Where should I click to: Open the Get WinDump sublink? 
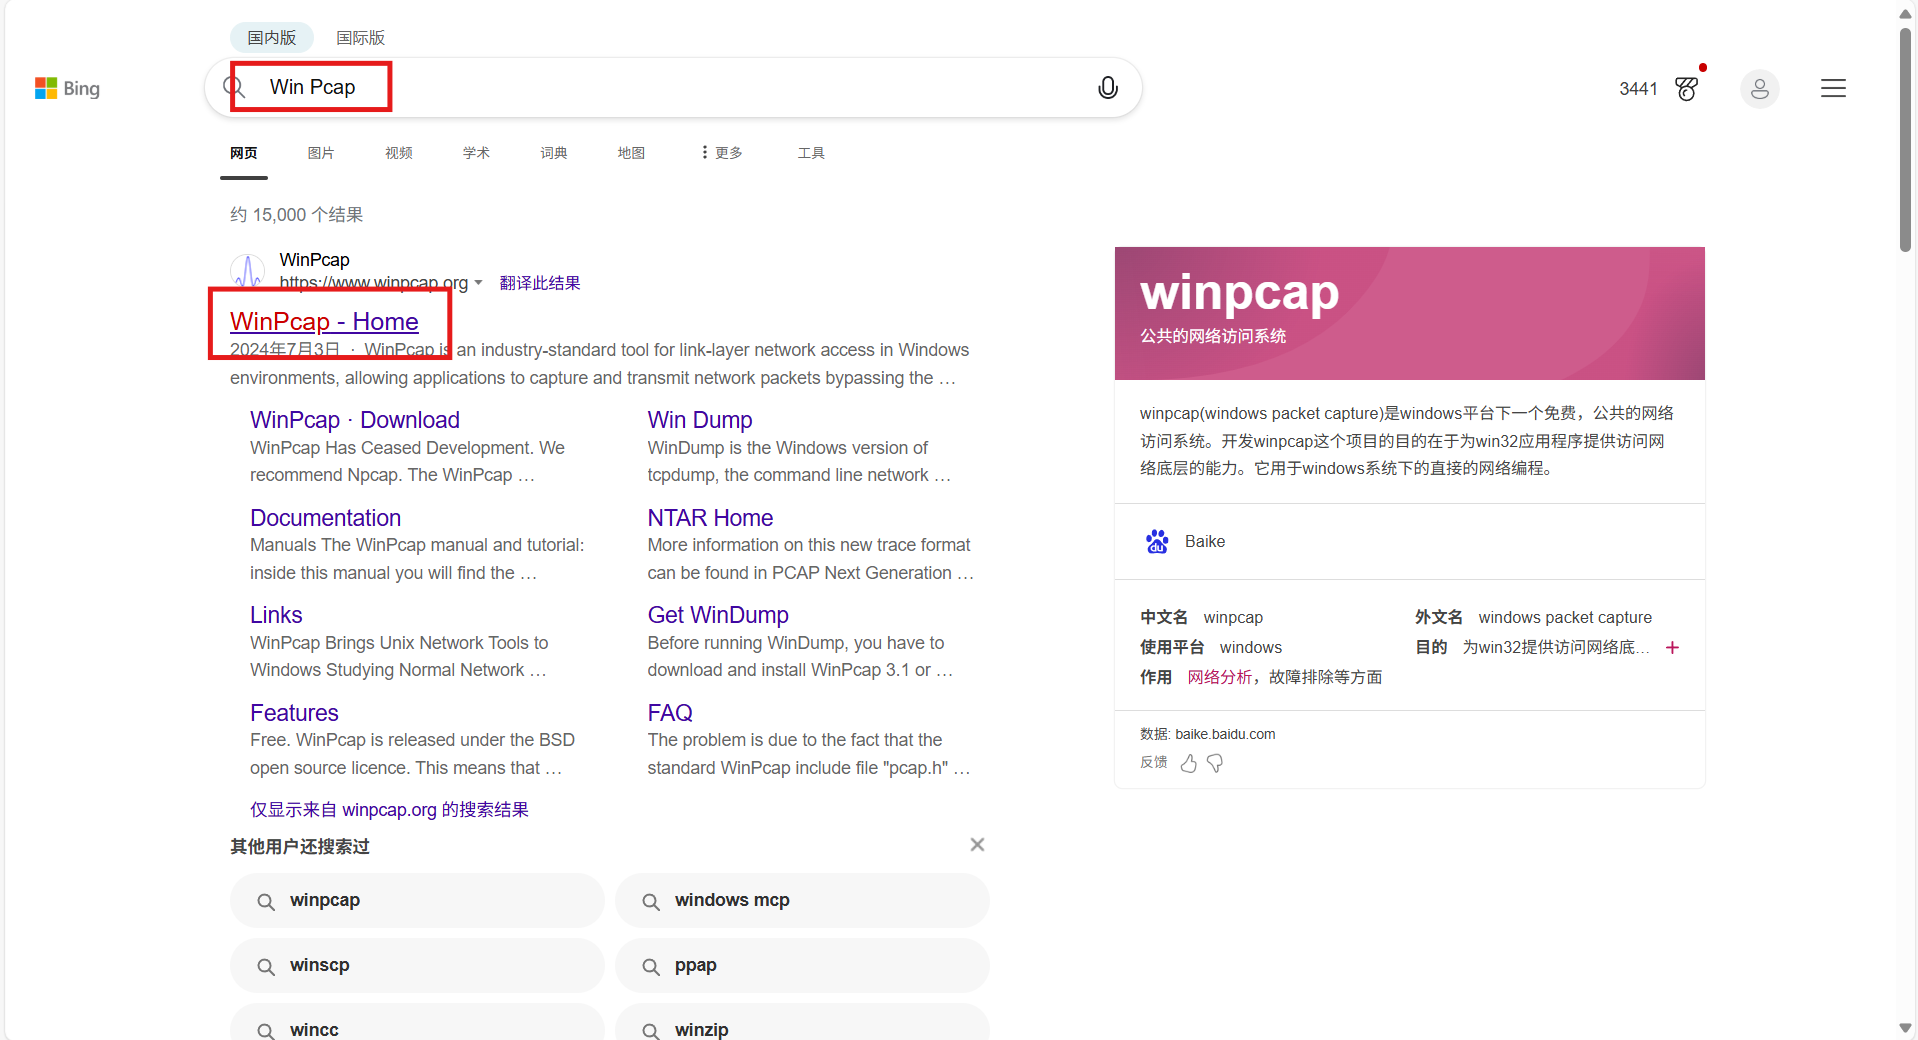[x=718, y=615]
